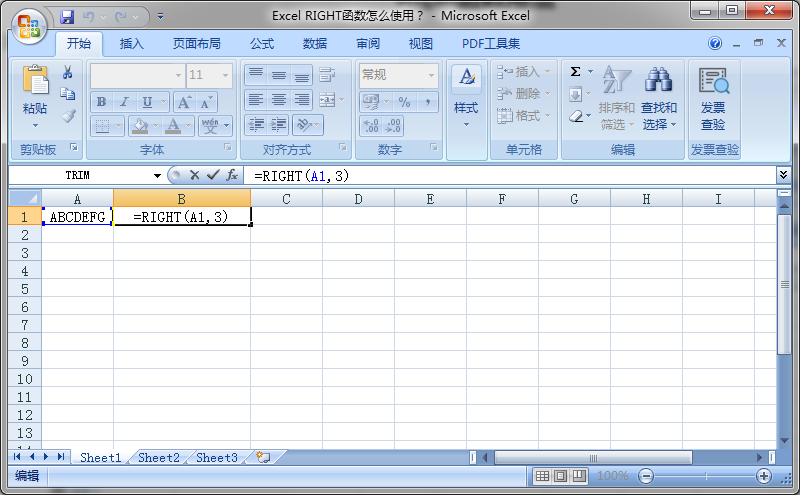
Task: Switch to the 审阅 tab
Action: click(368, 44)
